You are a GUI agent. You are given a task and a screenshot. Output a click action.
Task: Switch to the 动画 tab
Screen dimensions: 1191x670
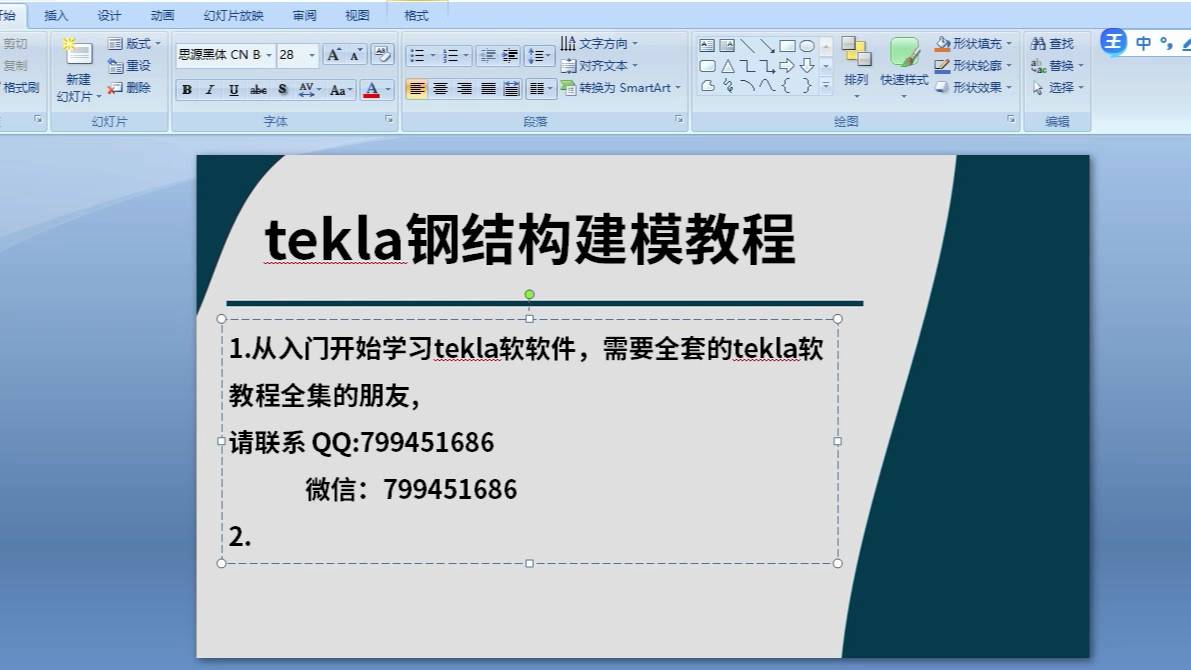coord(163,15)
